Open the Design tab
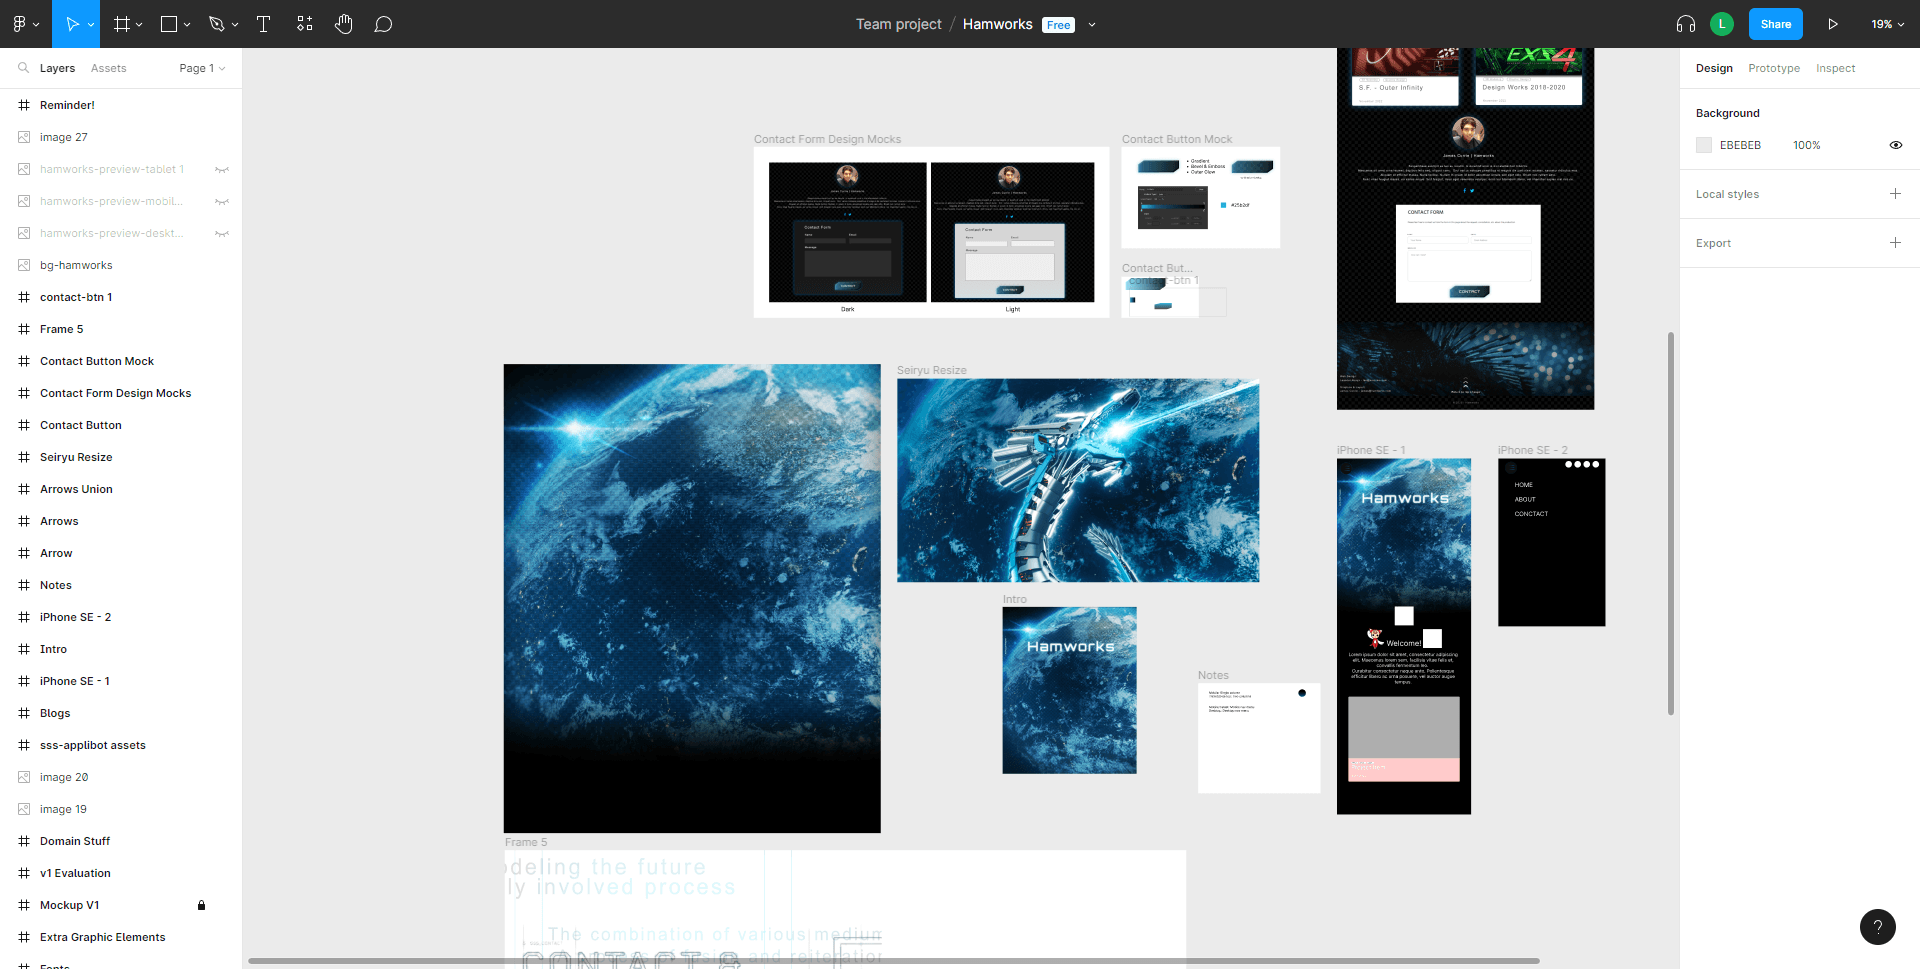Viewport: 1920px width, 969px height. point(1714,68)
